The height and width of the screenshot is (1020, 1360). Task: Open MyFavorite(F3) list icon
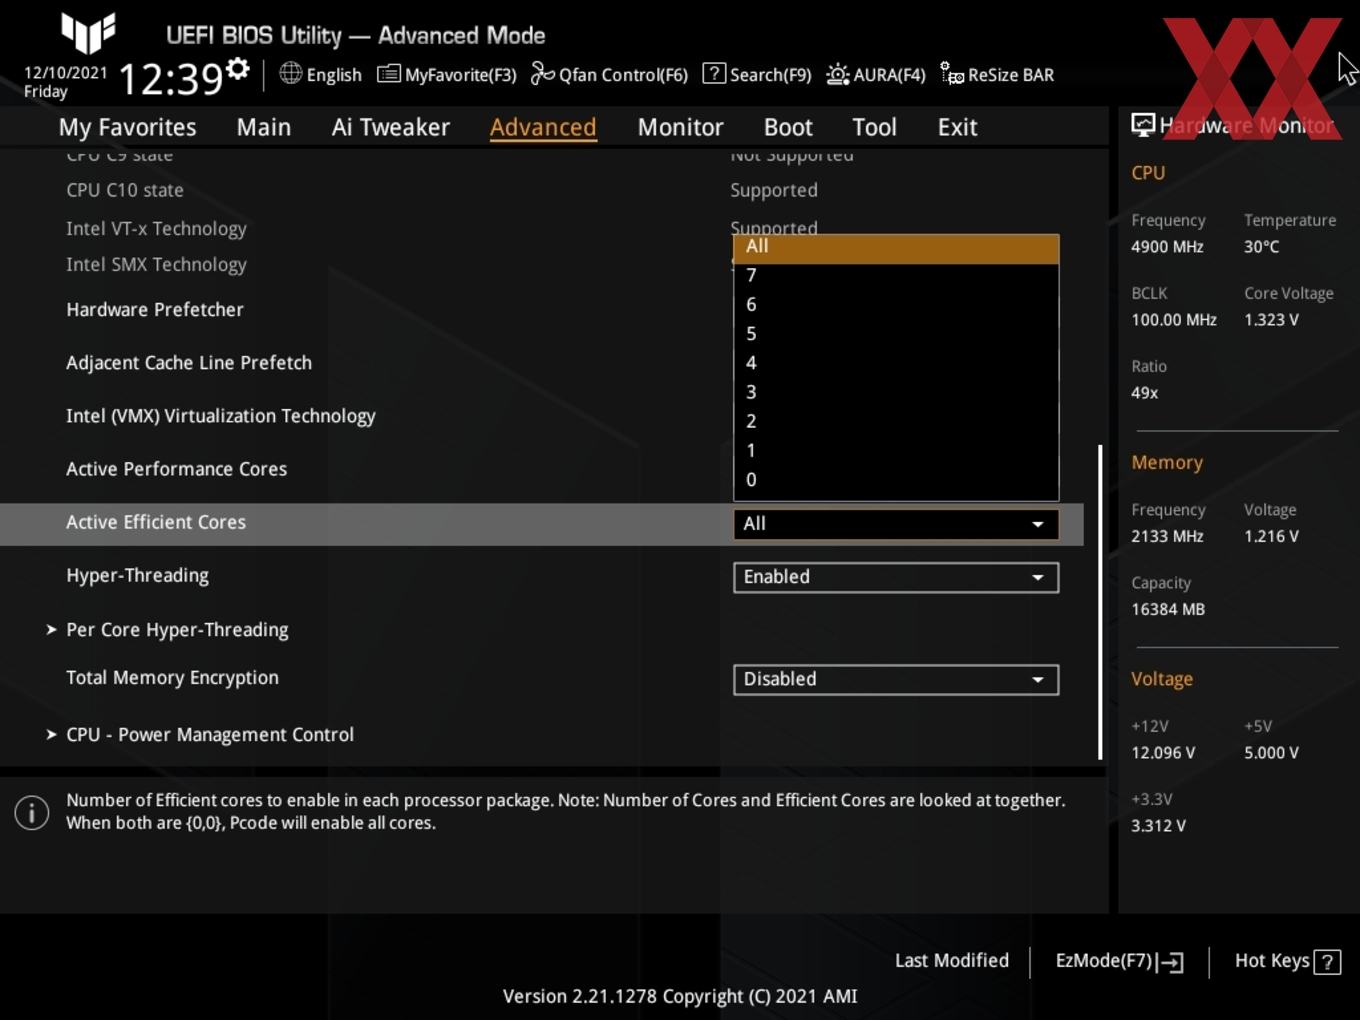[389, 74]
